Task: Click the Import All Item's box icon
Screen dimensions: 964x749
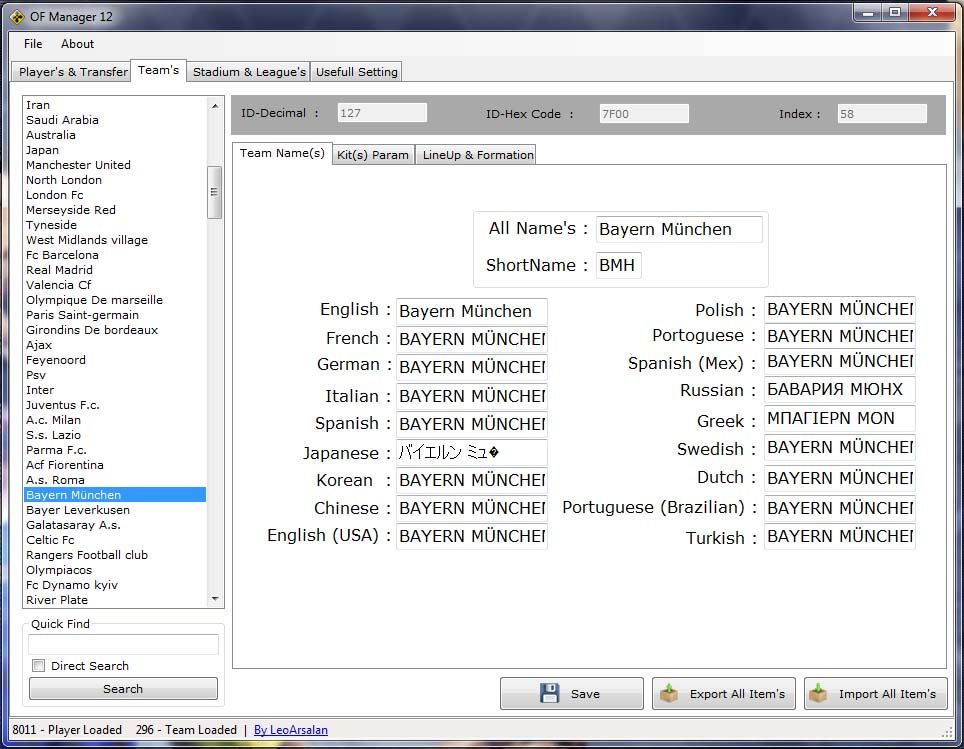Action: [x=819, y=693]
